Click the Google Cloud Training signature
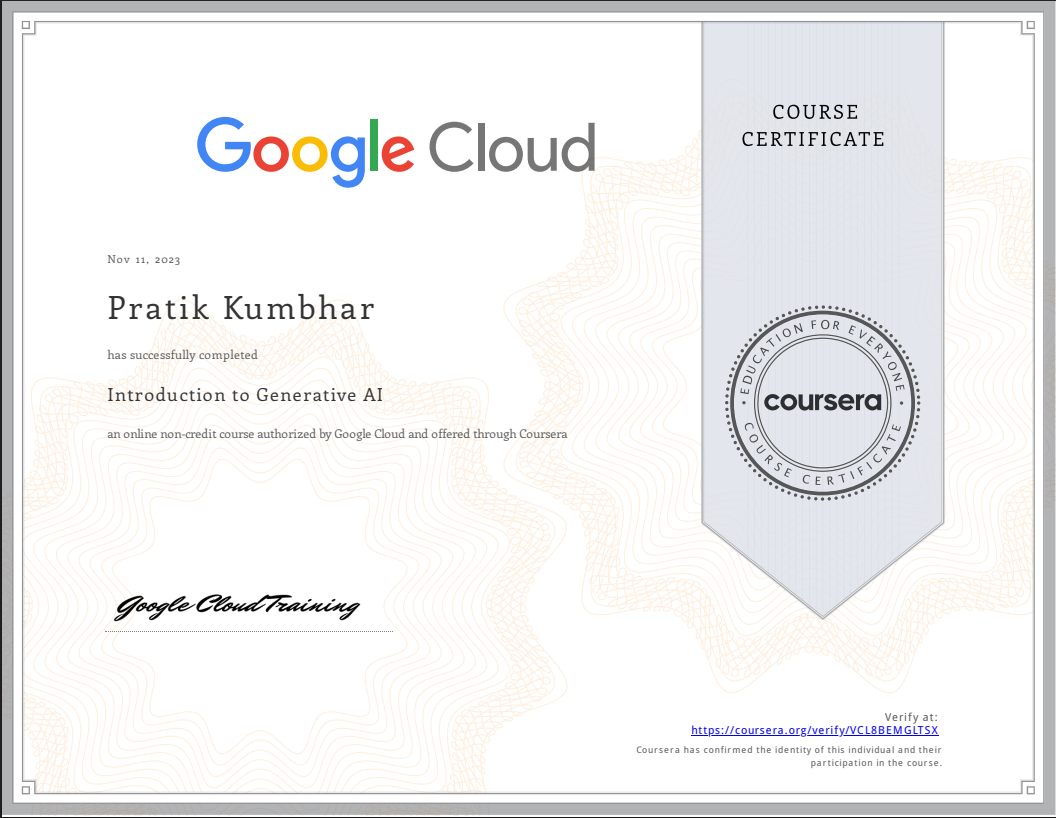This screenshot has width=1056, height=818. click(238, 604)
